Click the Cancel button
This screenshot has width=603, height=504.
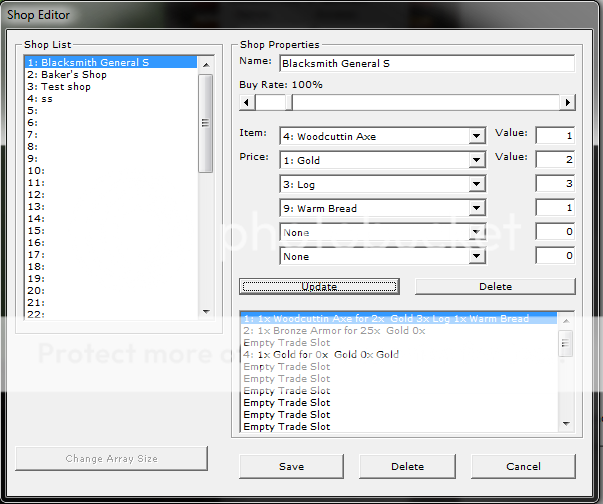click(523, 466)
